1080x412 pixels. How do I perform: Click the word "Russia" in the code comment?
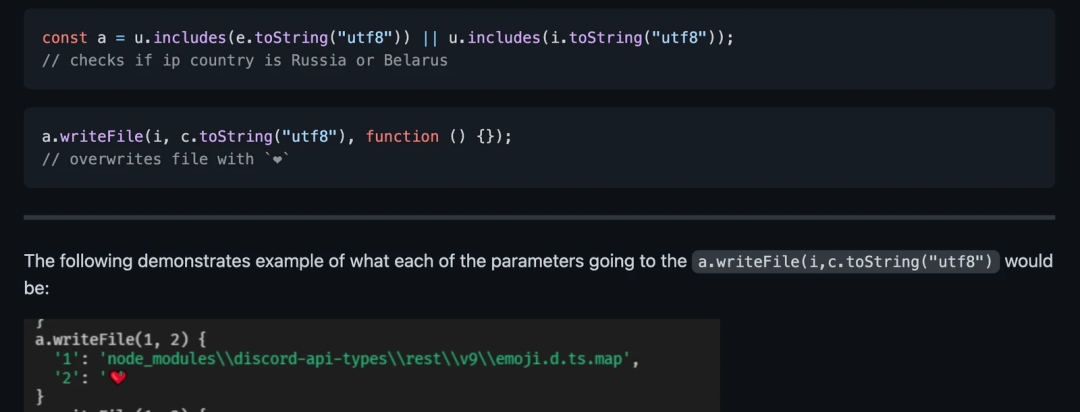(x=314, y=60)
